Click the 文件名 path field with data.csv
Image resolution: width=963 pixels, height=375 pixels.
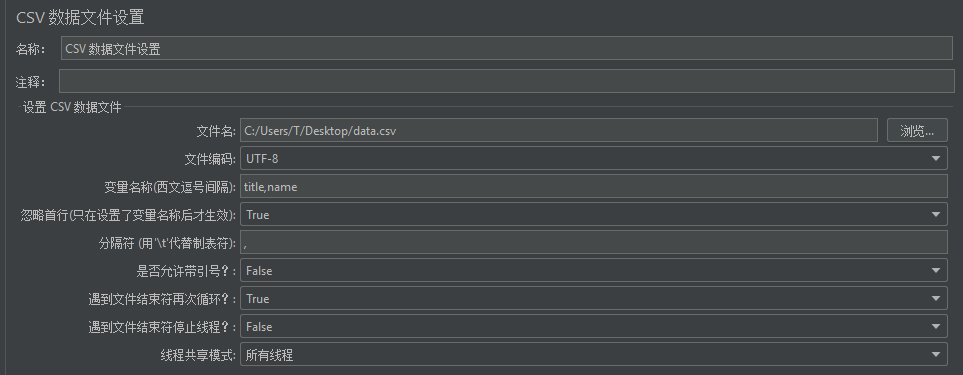pyautogui.click(x=558, y=131)
